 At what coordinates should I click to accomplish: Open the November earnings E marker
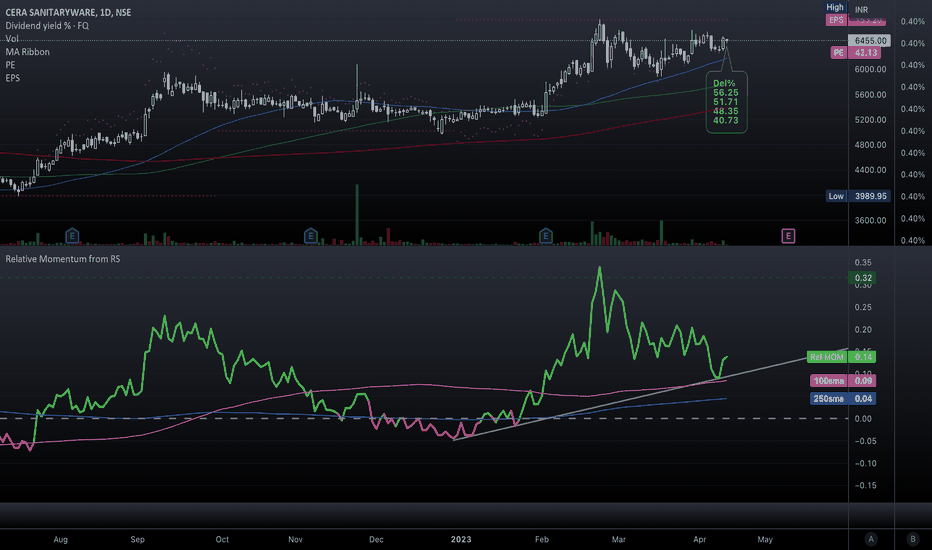click(310, 236)
